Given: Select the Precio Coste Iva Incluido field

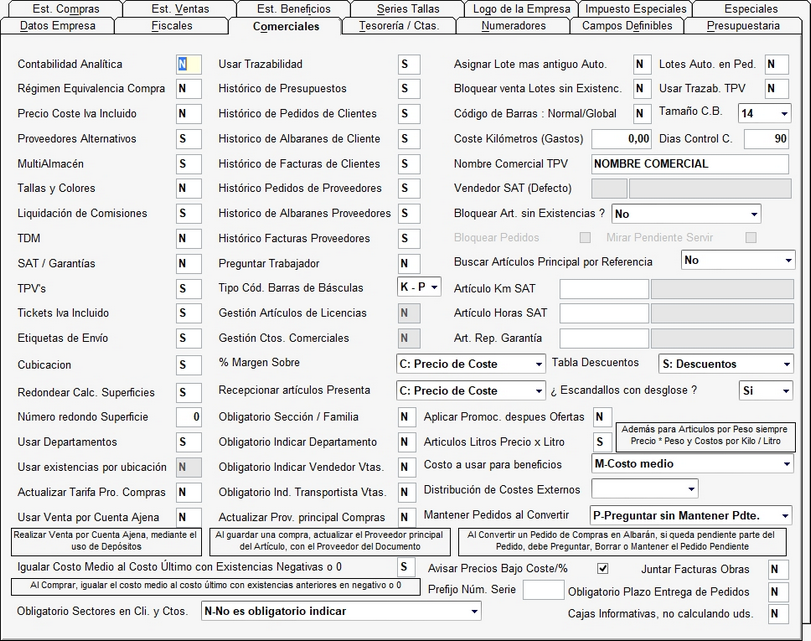Looking at the screenshot, I should click(x=189, y=113).
